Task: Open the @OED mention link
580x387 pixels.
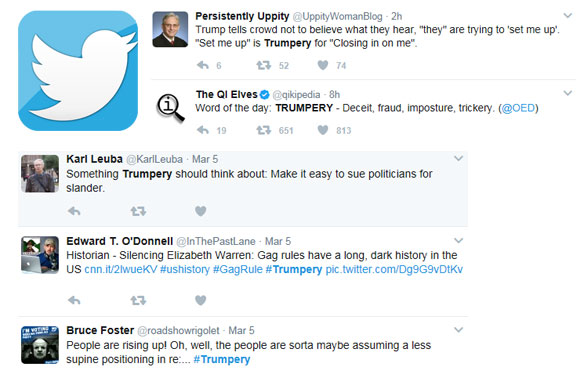Action: [518, 108]
